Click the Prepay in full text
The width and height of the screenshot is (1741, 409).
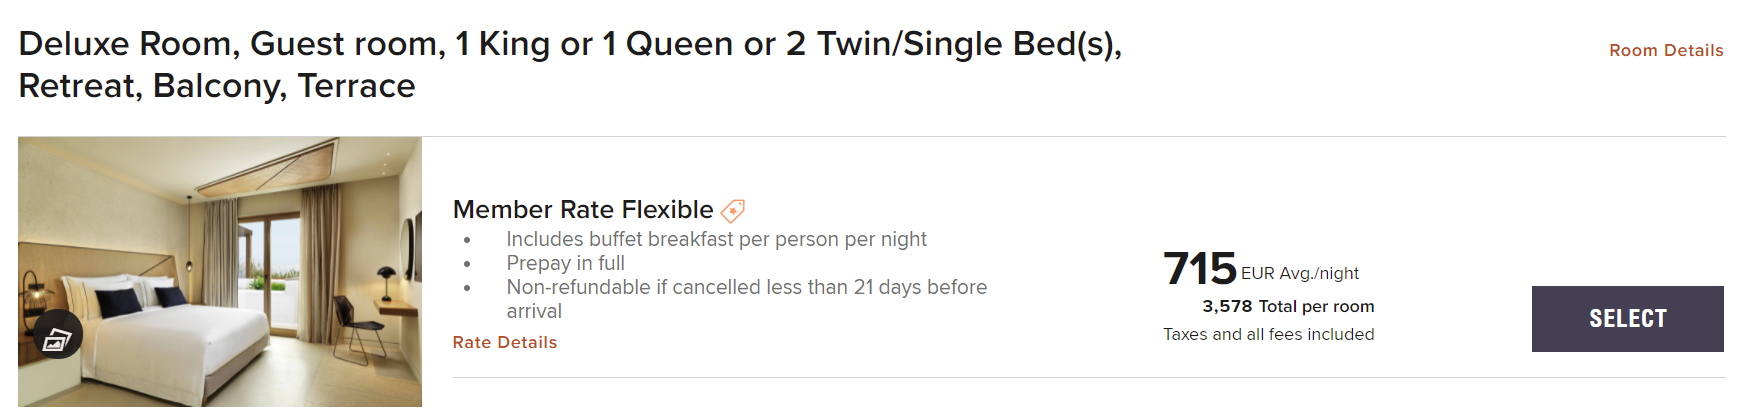point(565,263)
